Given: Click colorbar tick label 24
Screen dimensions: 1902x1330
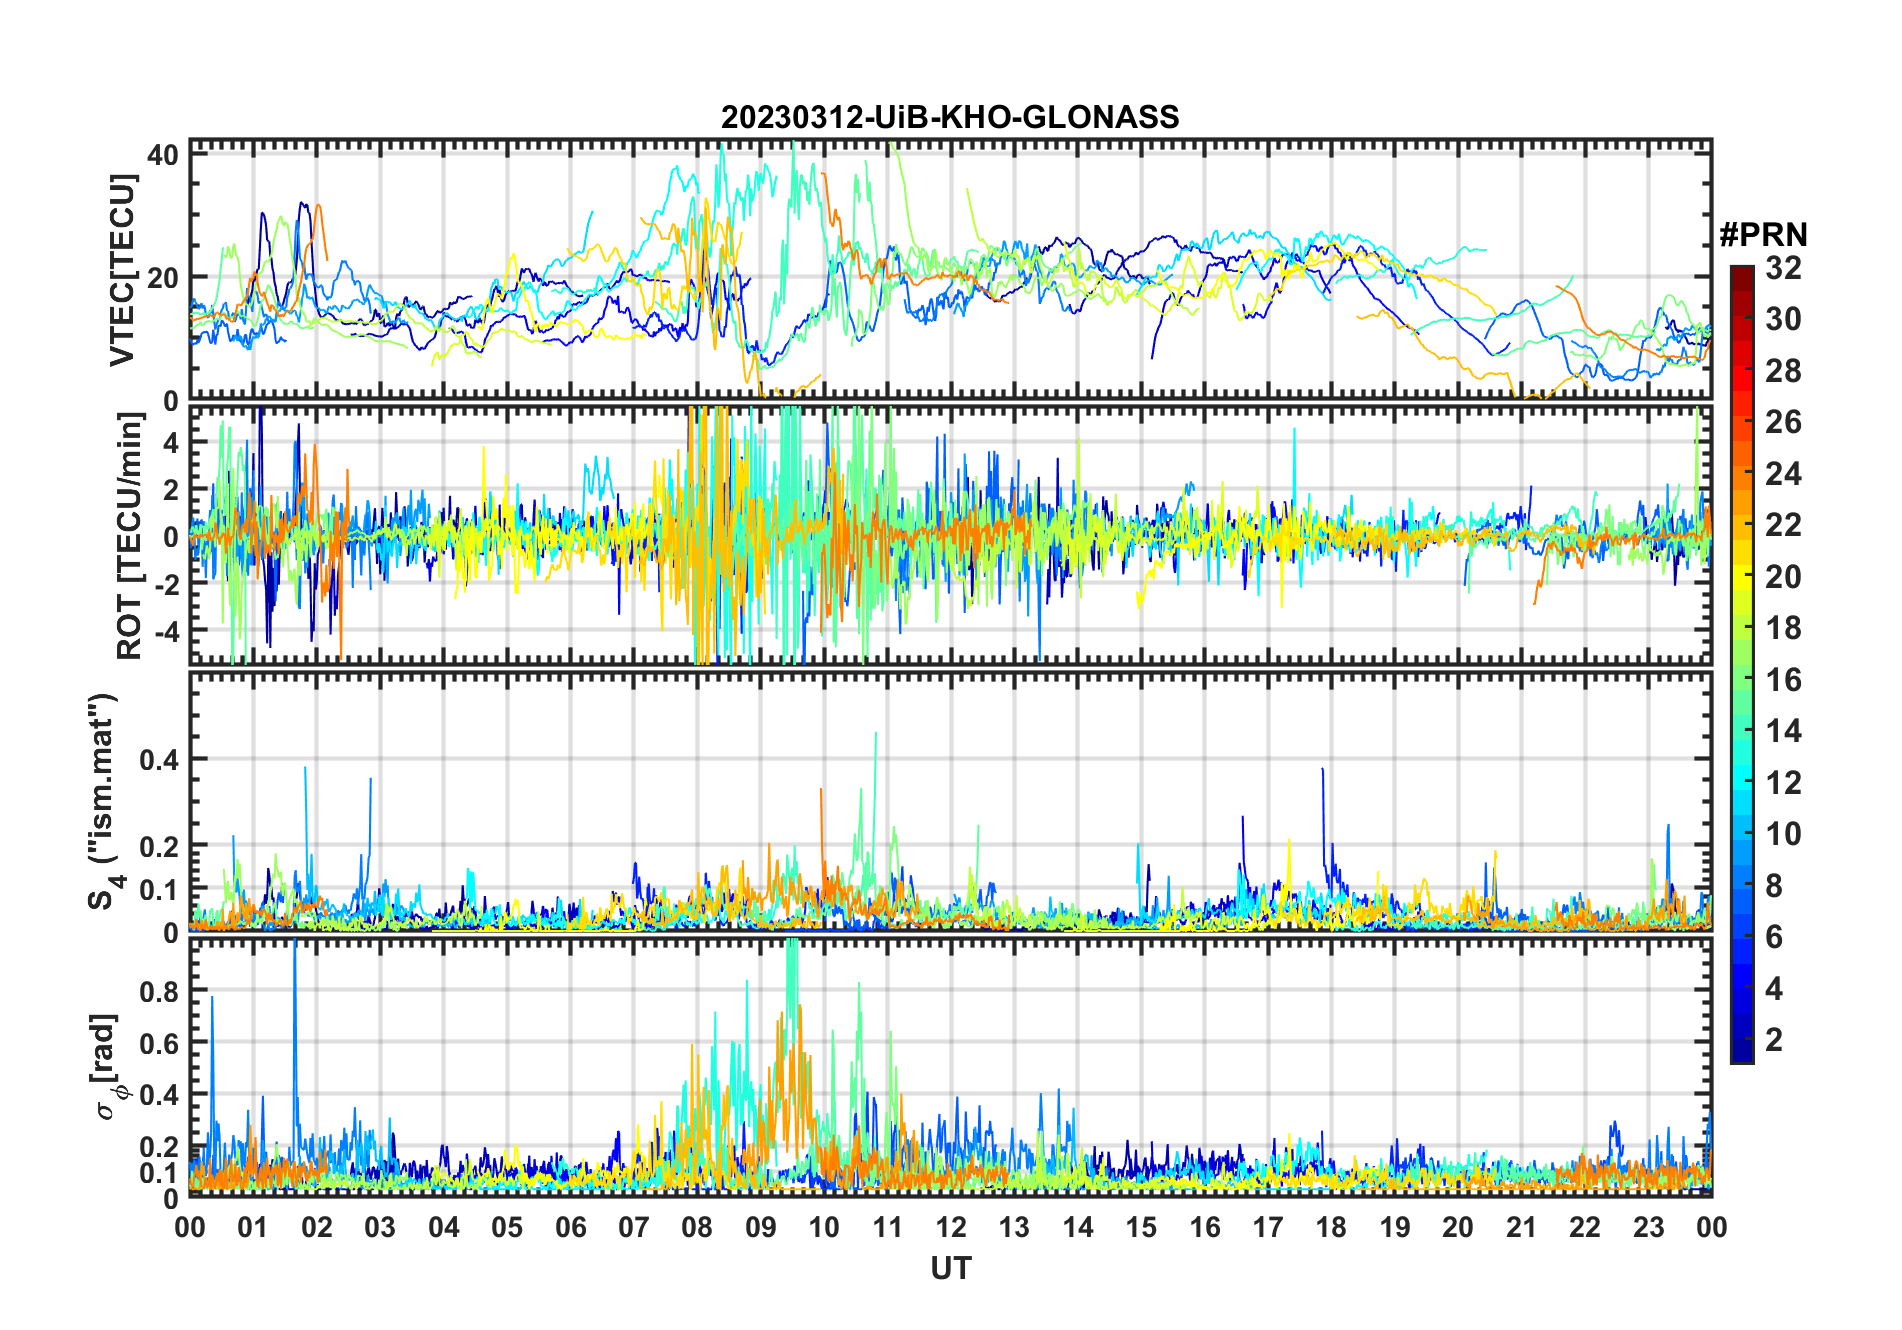Looking at the screenshot, I should point(1783,474).
